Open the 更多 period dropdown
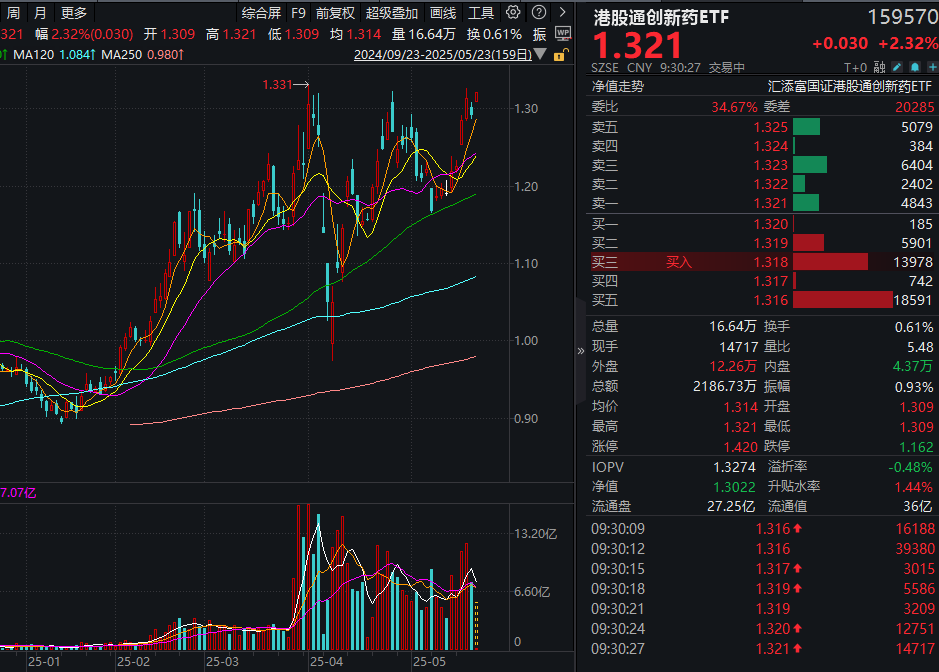 (x=74, y=13)
